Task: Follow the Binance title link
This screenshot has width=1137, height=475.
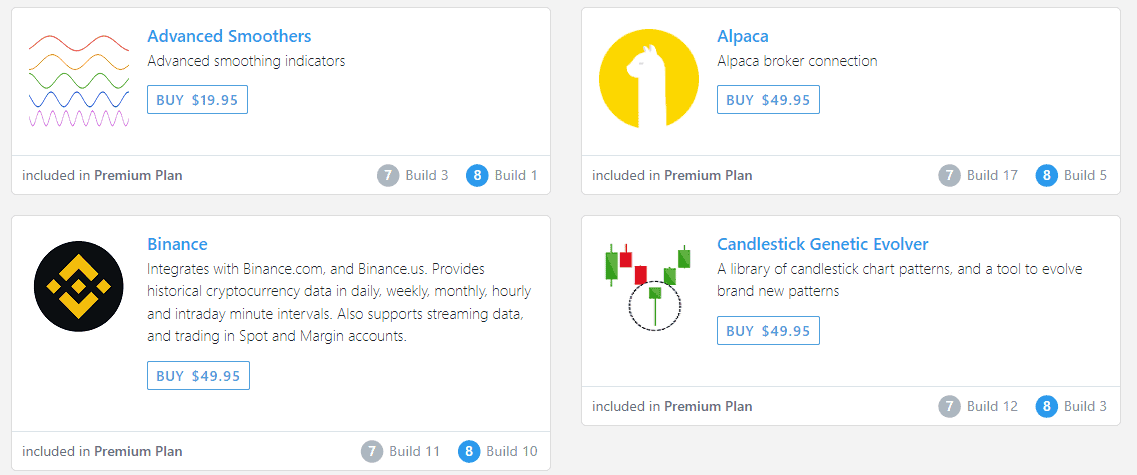Action: tap(177, 244)
